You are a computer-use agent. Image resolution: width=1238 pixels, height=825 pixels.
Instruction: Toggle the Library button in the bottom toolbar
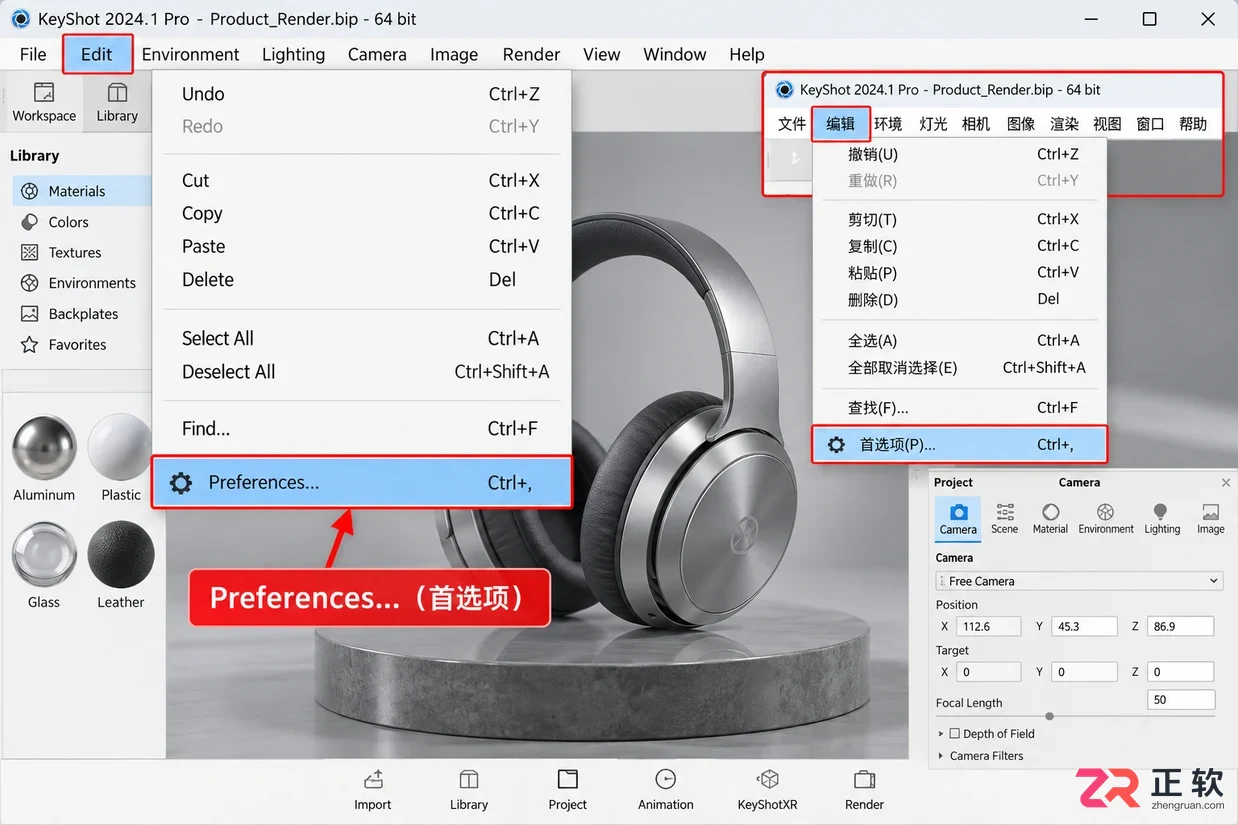469,790
